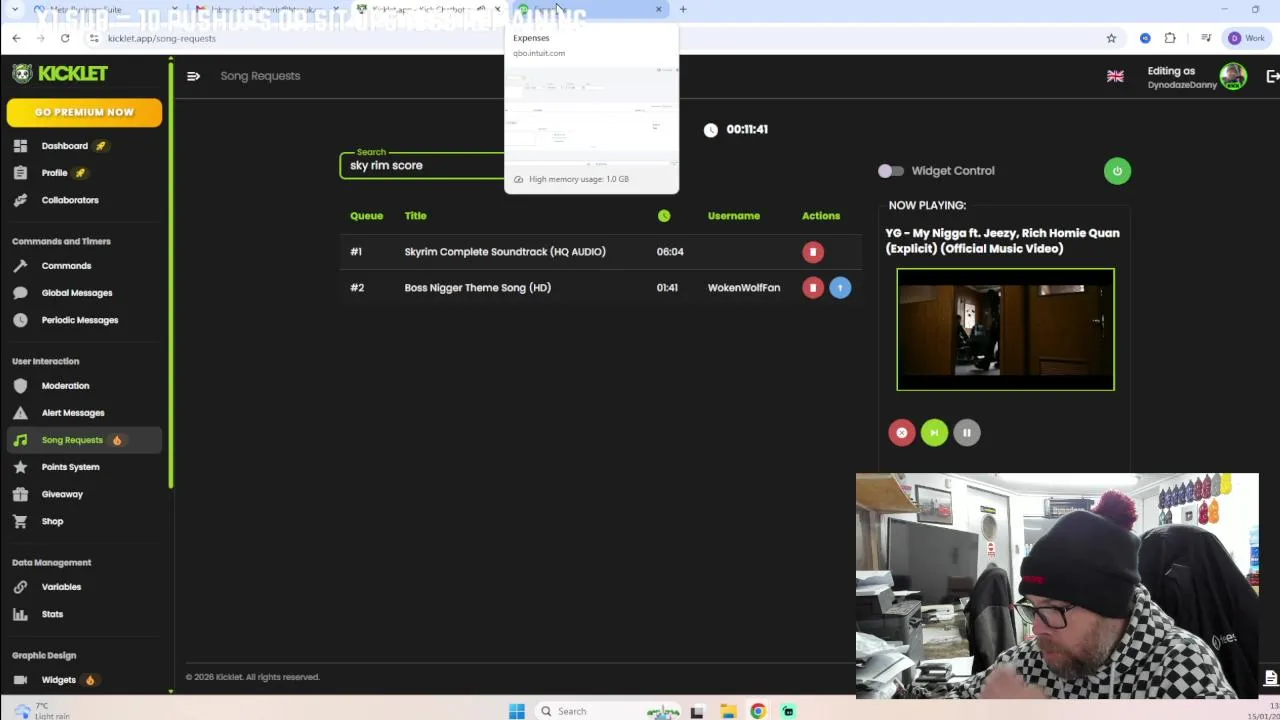This screenshot has width=1280, height=720.
Task: Click the taskbar Search box
Action: (610, 712)
